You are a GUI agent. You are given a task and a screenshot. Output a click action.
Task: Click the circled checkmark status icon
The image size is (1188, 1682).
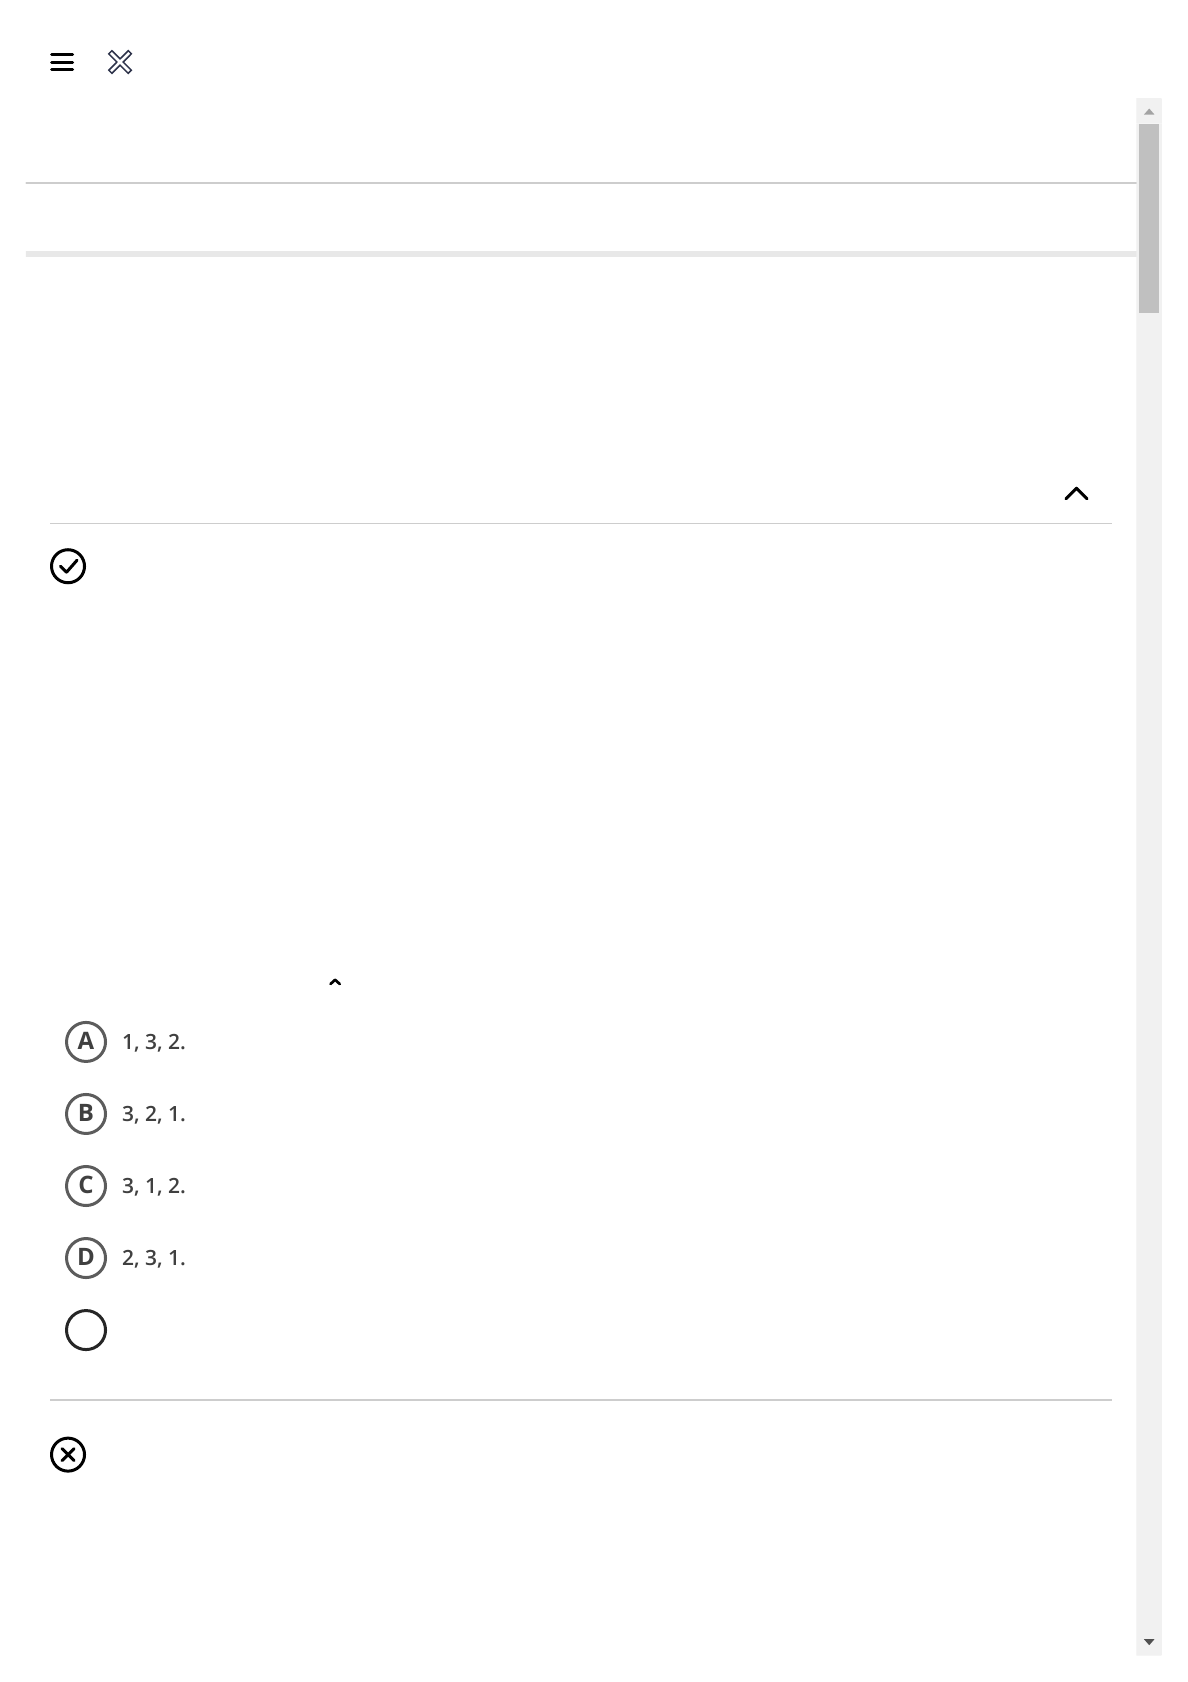click(x=68, y=567)
